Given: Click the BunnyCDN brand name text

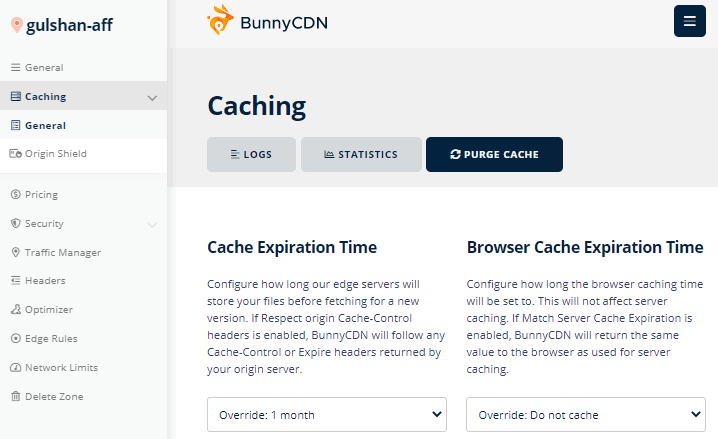Looking at the screenshot, I should [x=284, y=22].
